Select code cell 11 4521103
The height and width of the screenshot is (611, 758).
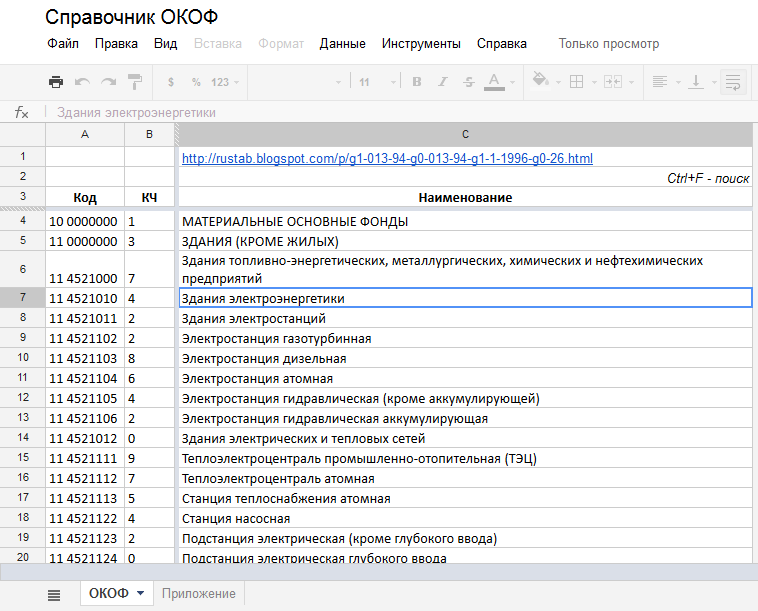(85, 358)
